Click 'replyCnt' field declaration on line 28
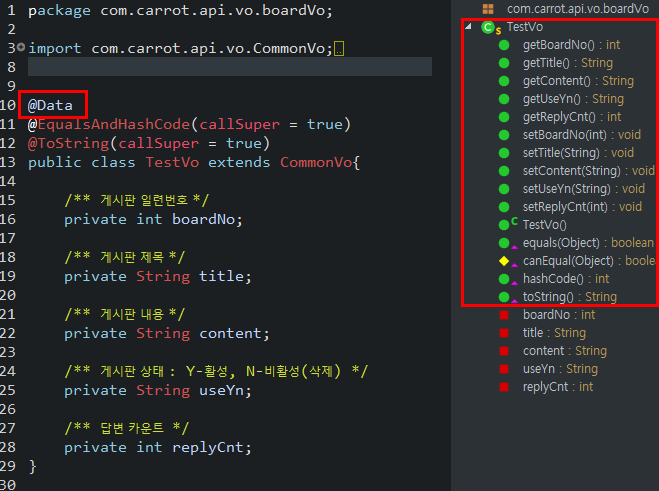Viewport: 659px width, 491px height. 208,448
